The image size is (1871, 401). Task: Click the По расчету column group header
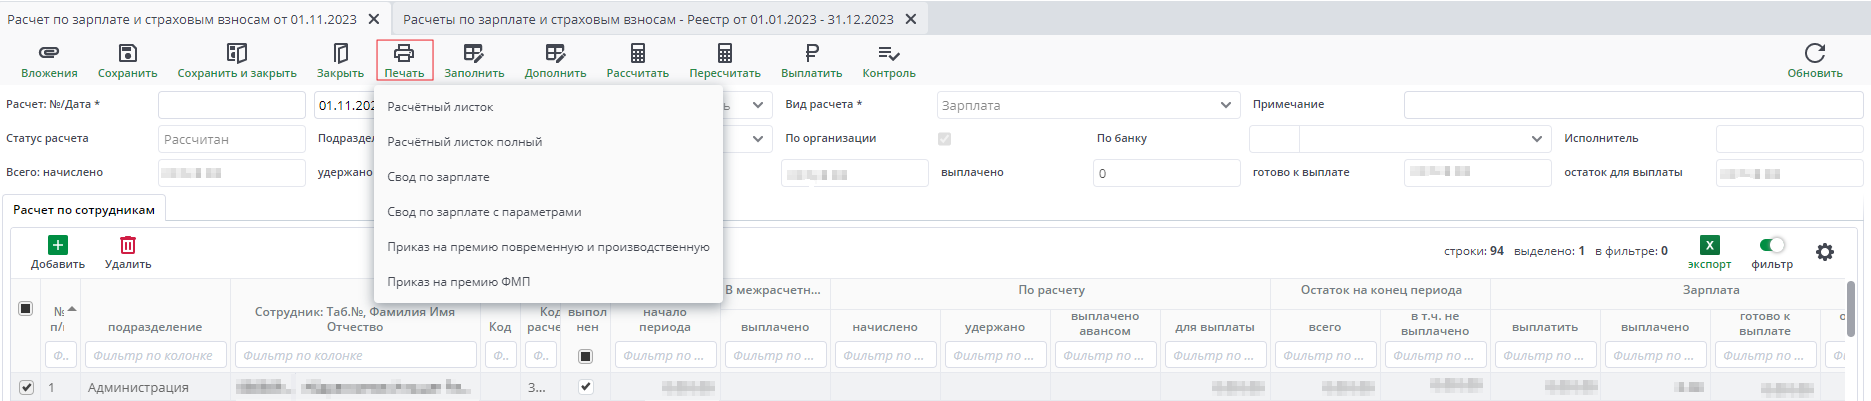coord(1051,290)
